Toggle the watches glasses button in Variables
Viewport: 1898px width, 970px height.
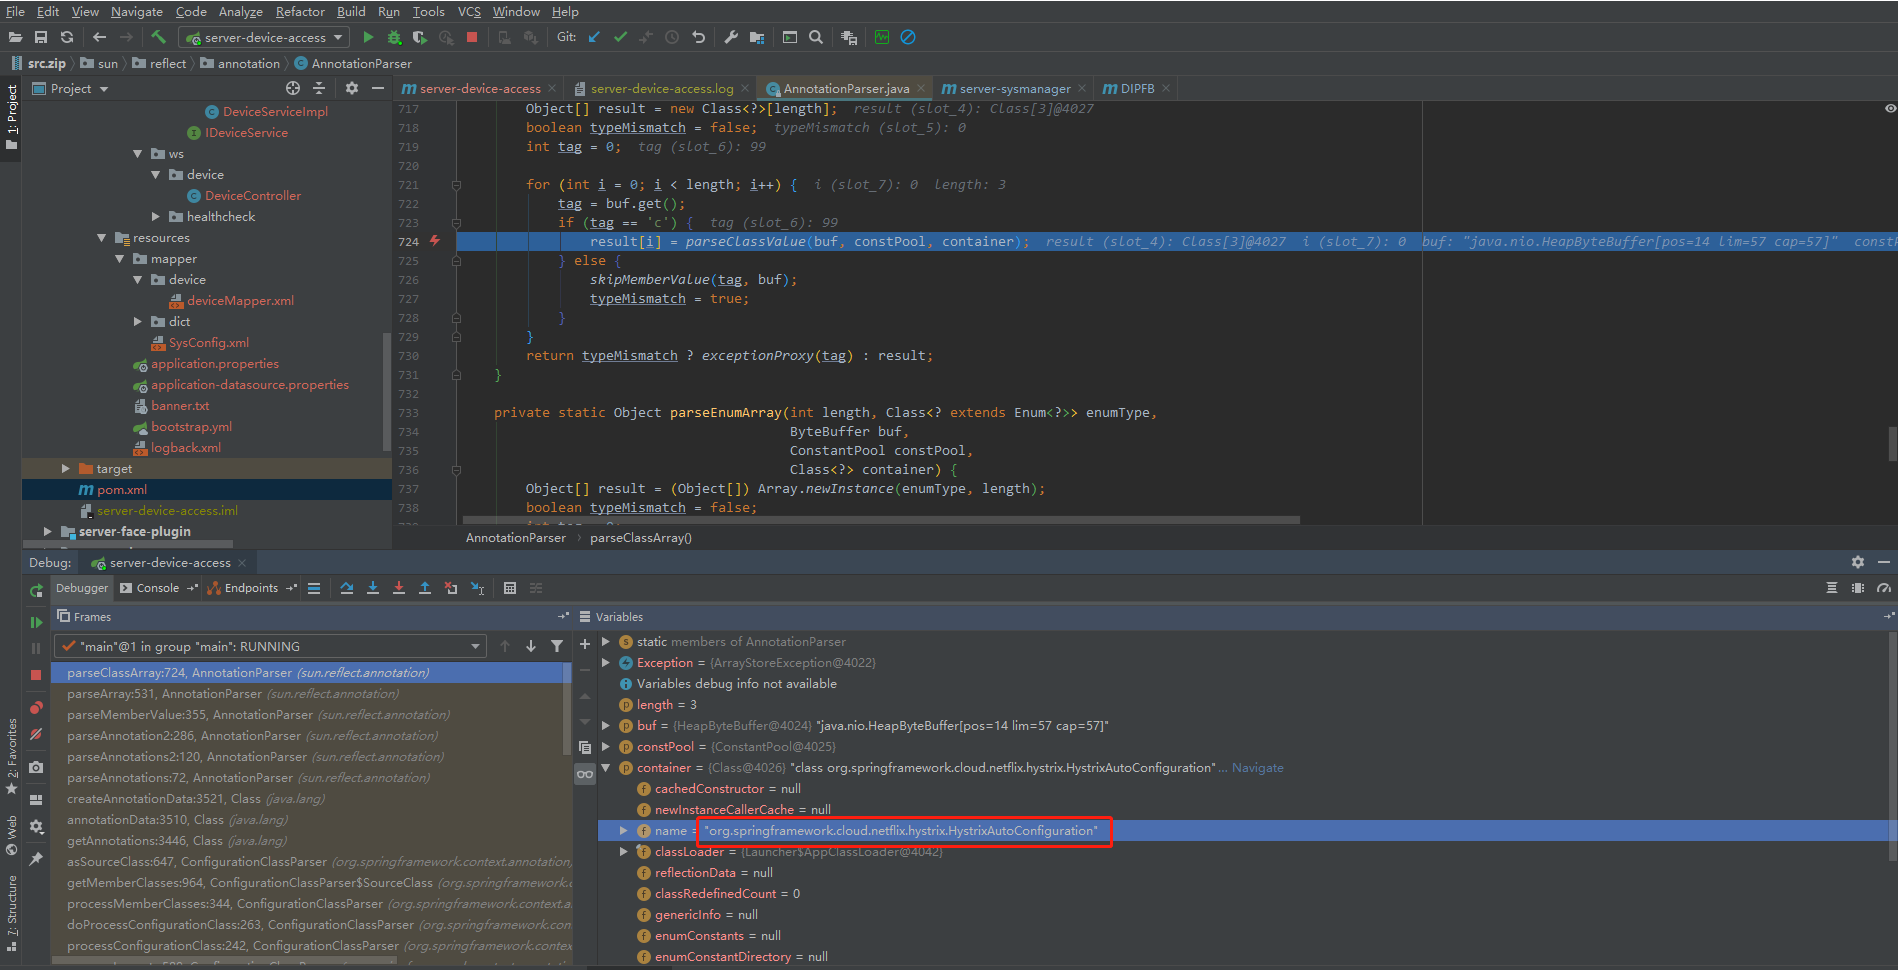[x=585, y=774]
